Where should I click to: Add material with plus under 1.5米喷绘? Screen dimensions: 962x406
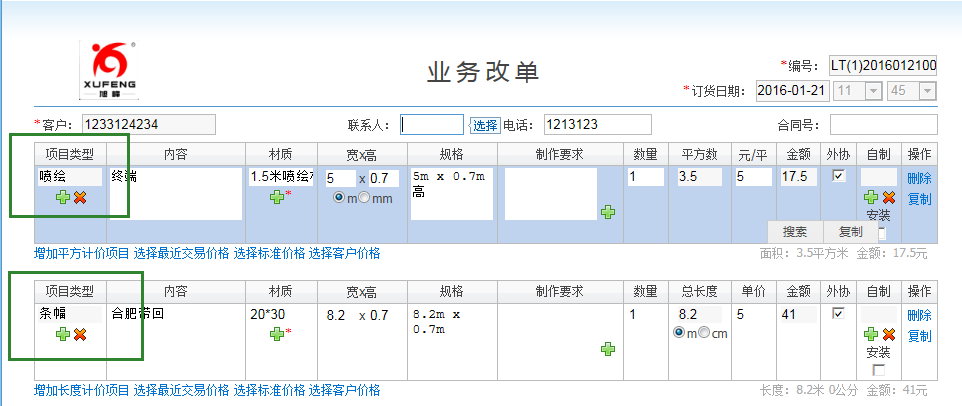click(x=276, y=197)
